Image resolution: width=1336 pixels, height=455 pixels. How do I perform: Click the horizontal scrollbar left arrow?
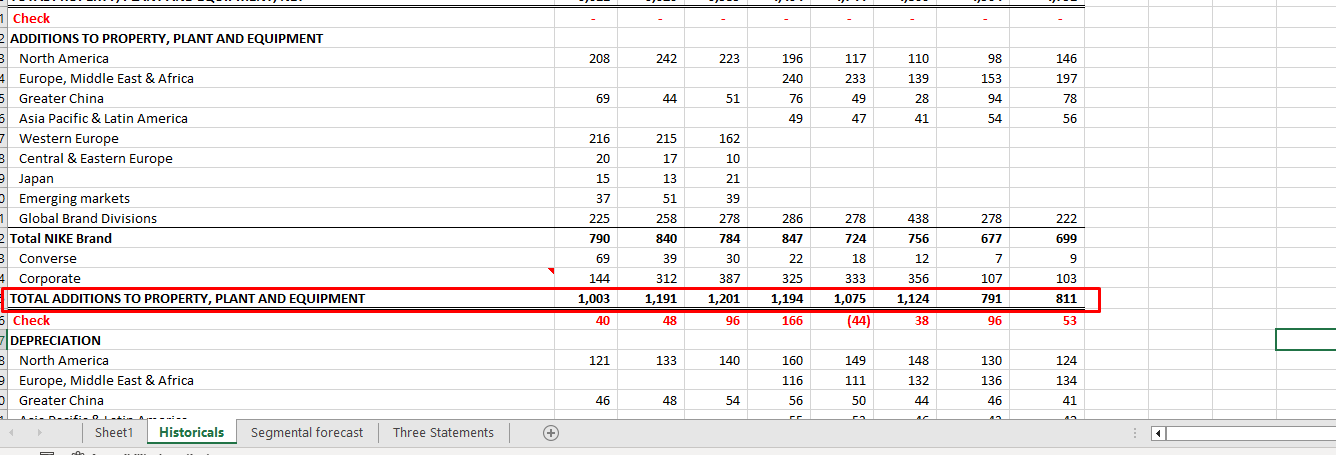click(x=1159, y=434)
